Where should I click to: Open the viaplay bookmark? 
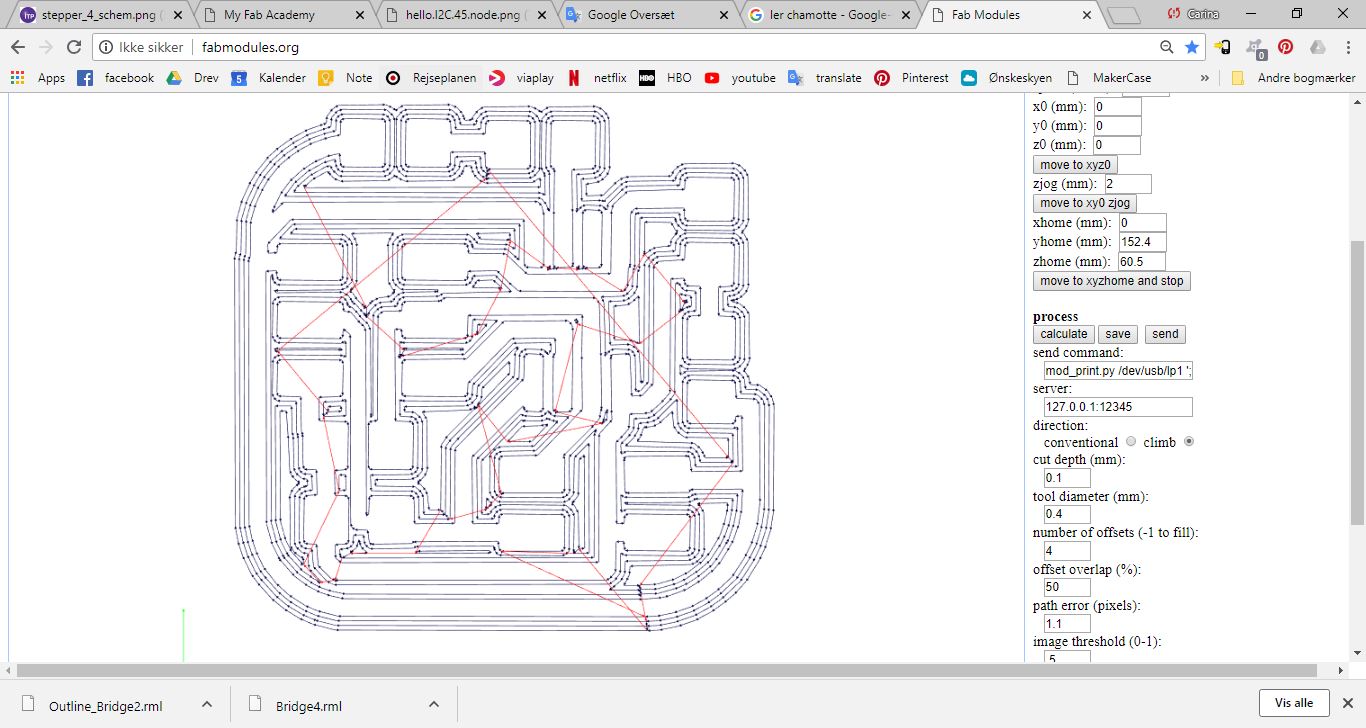(x=521, y=78)
